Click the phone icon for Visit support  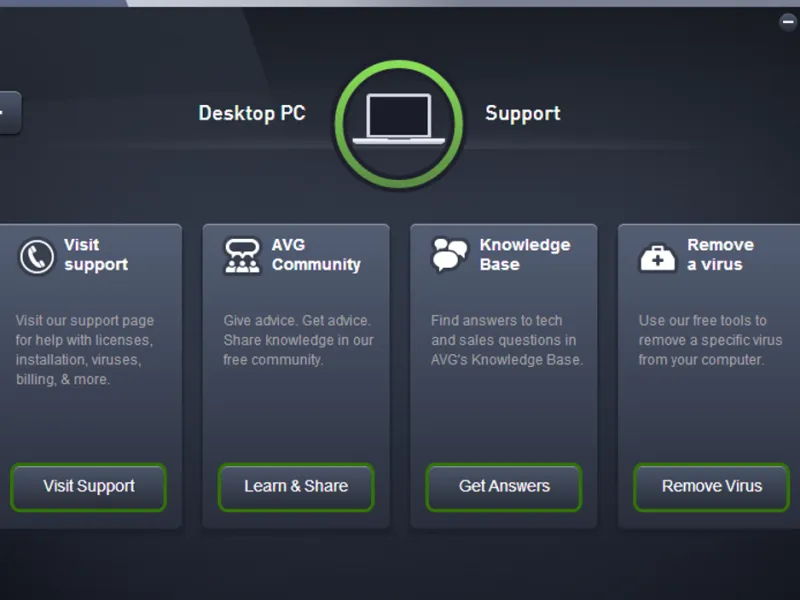click(36, 256)
